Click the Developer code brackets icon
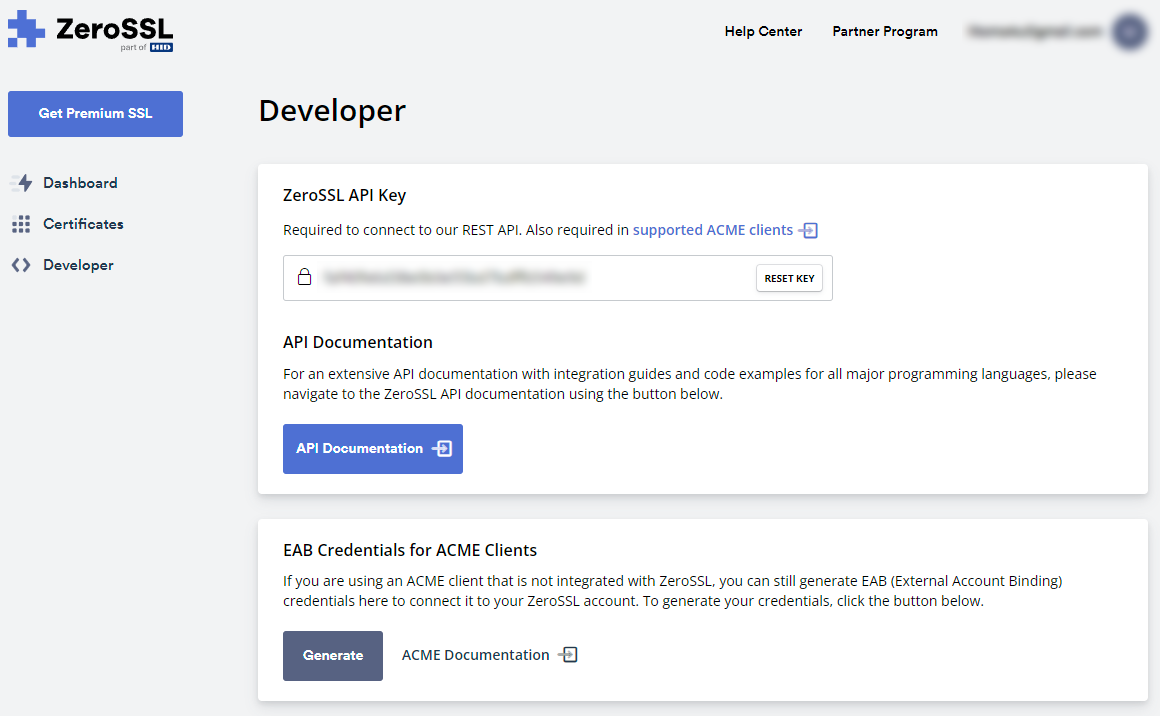Screen dimensions: 1160x716 pos(21,264)
